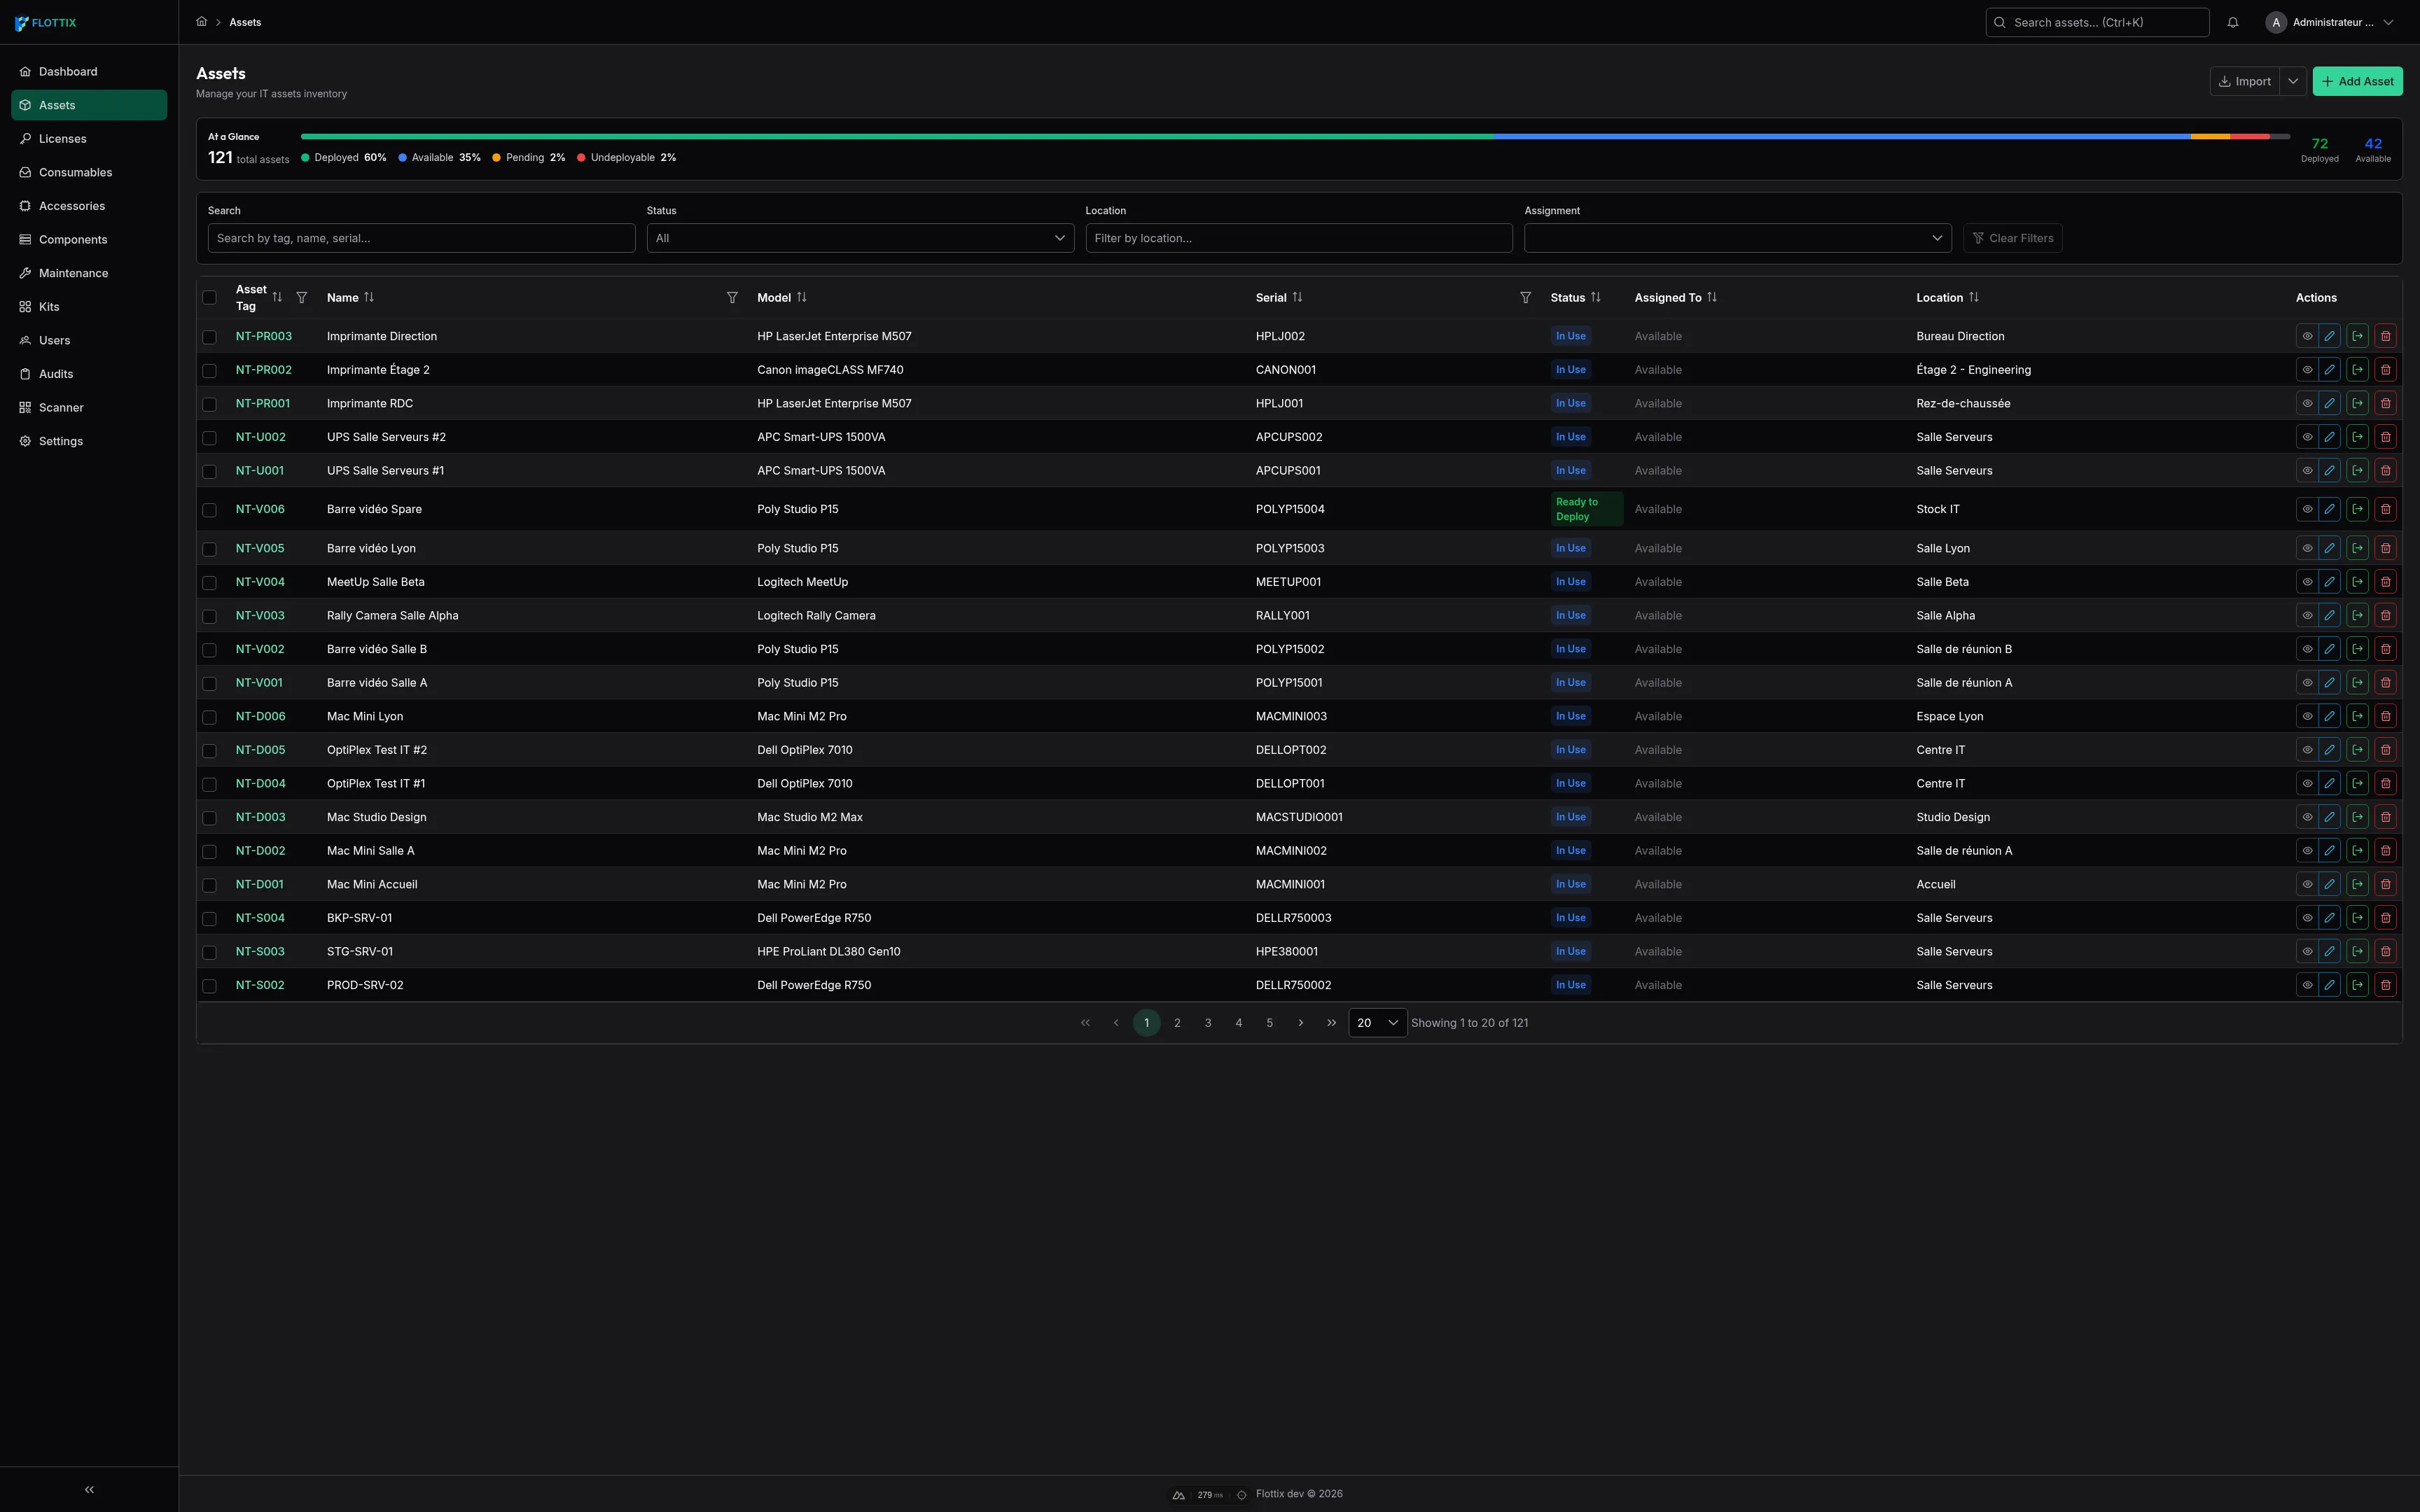Select checkbox for NT-V006 row
The height and width of the screenshot is (1512, 2420).
(209, 510)
